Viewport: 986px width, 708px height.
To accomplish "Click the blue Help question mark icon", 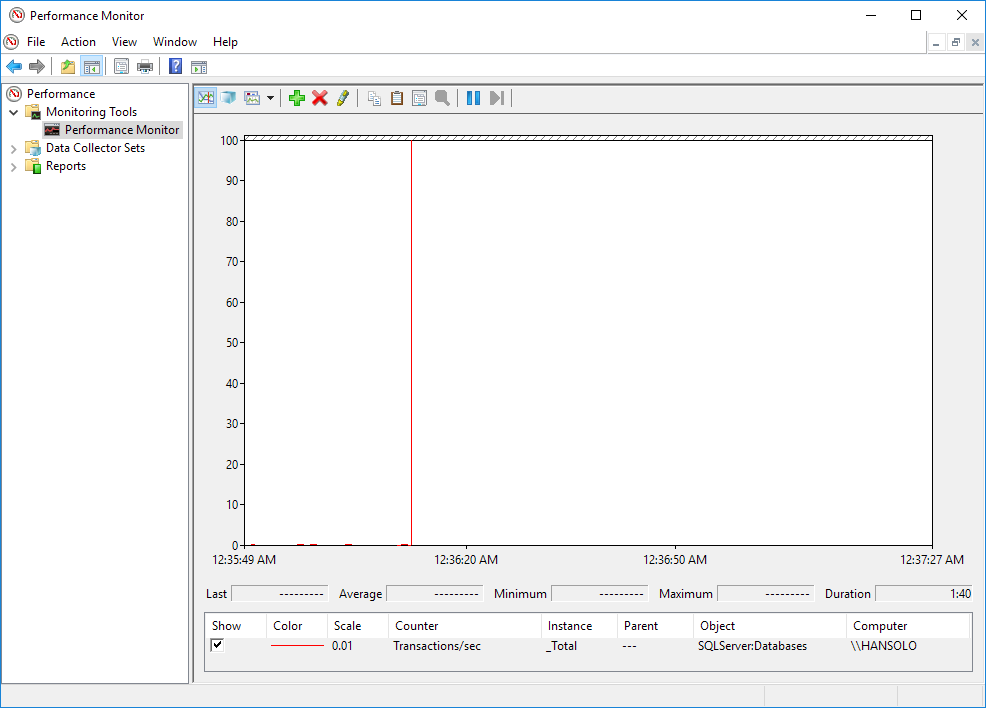I will [175, 67].
